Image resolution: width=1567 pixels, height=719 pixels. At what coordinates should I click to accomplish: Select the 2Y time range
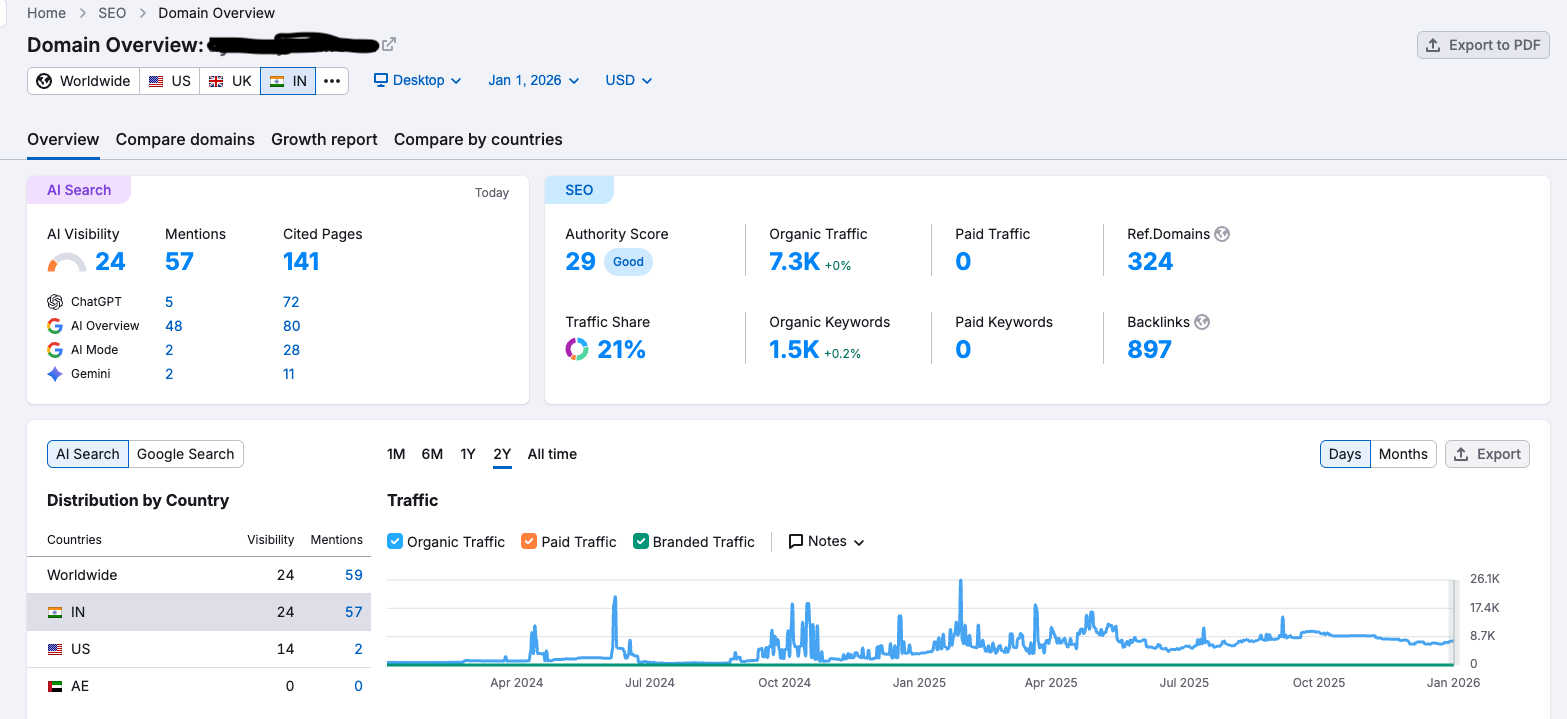coord(502,454)
